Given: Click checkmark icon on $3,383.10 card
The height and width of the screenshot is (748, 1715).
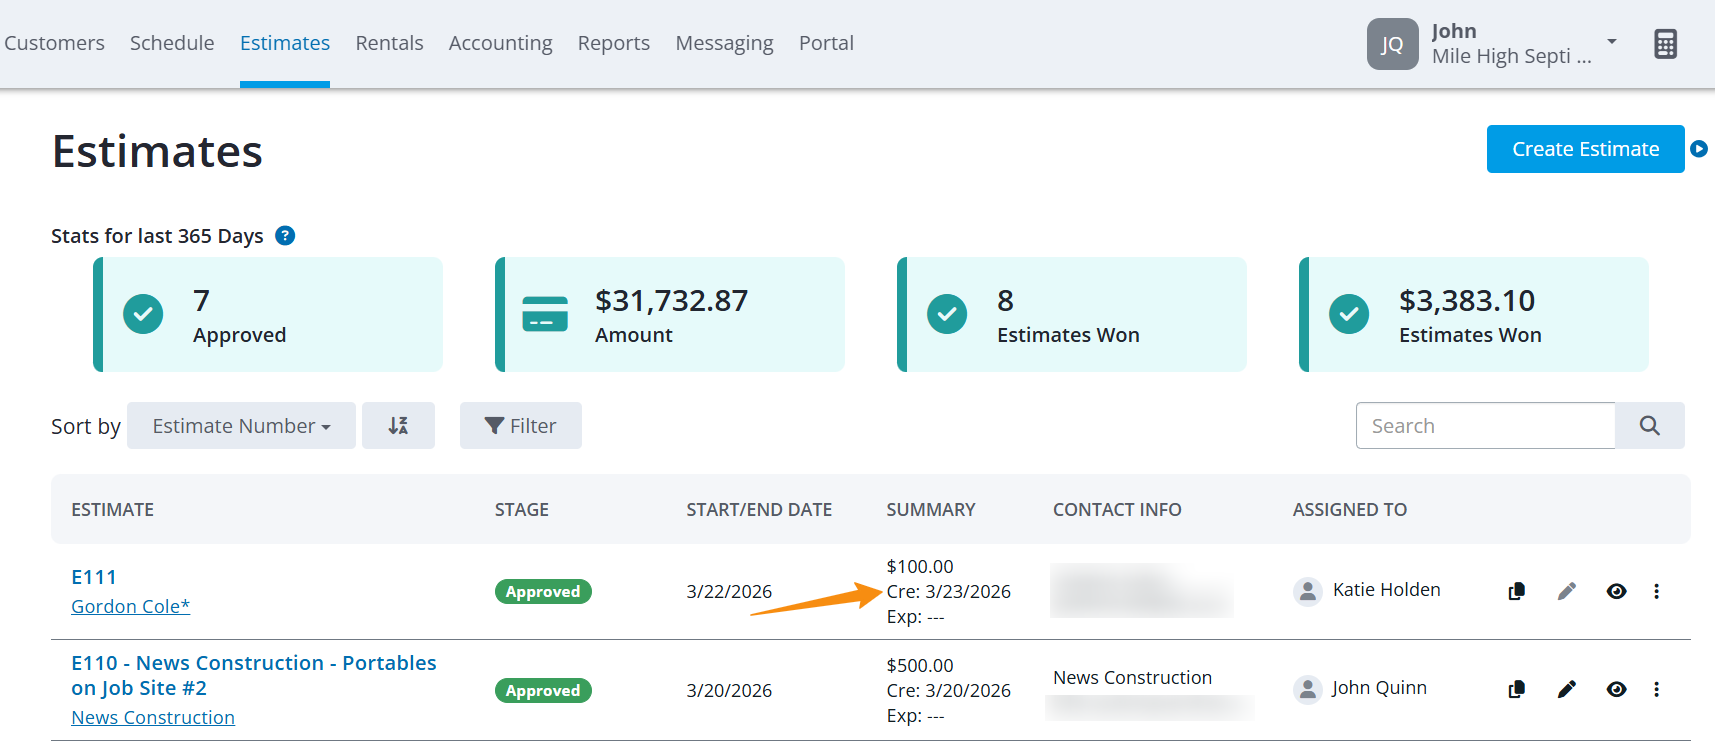Looking at the screenshot, I should pos(1349,314).
